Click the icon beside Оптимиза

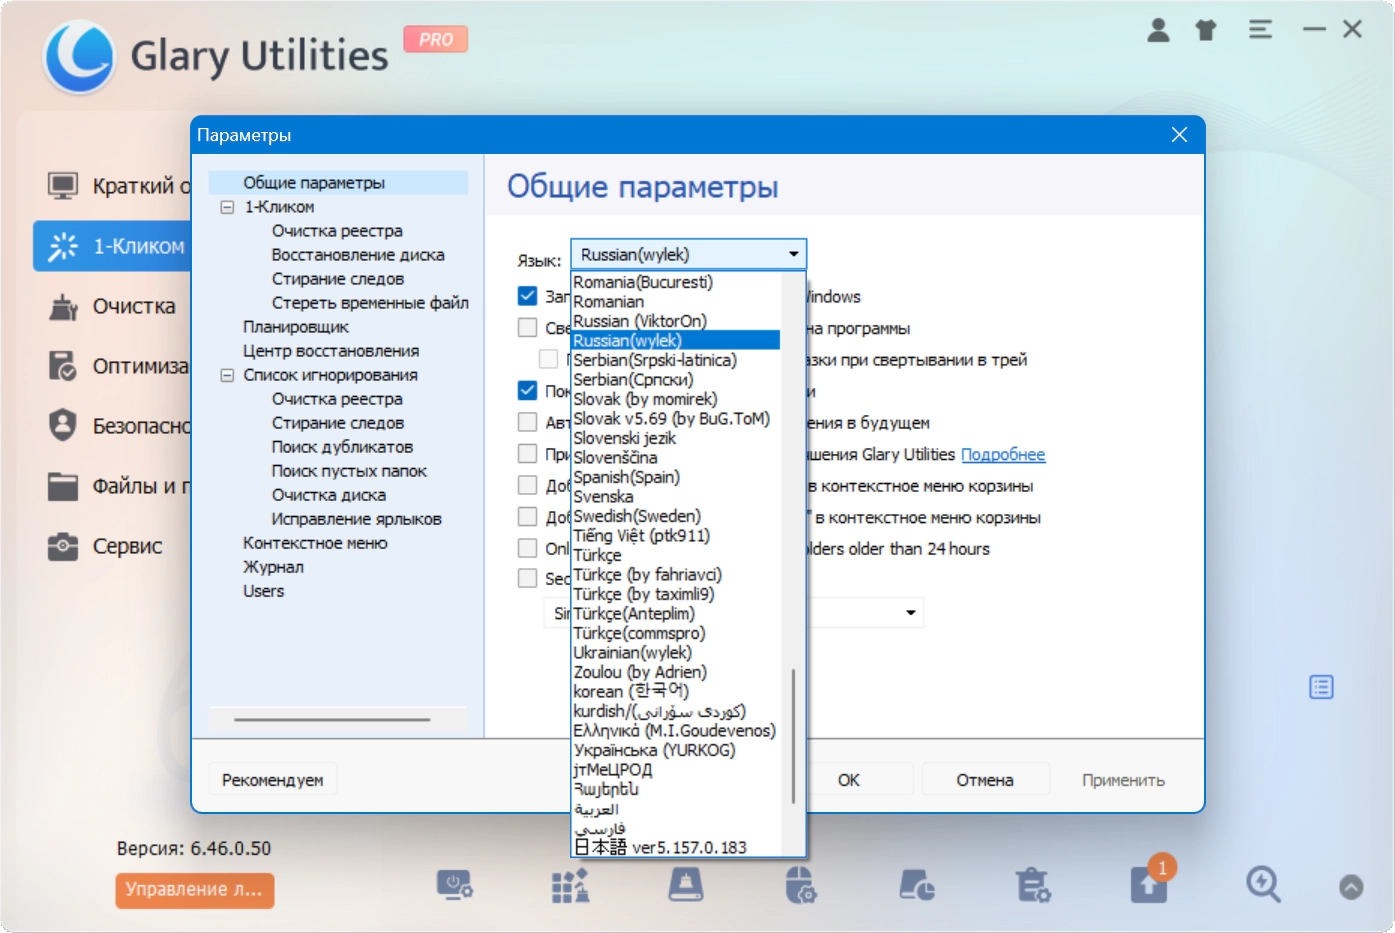[63, 366]
